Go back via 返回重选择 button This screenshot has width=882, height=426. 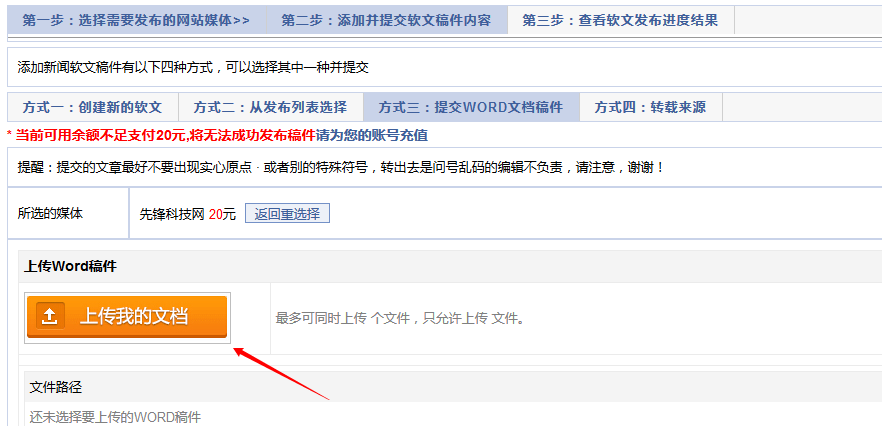point(287,214)
